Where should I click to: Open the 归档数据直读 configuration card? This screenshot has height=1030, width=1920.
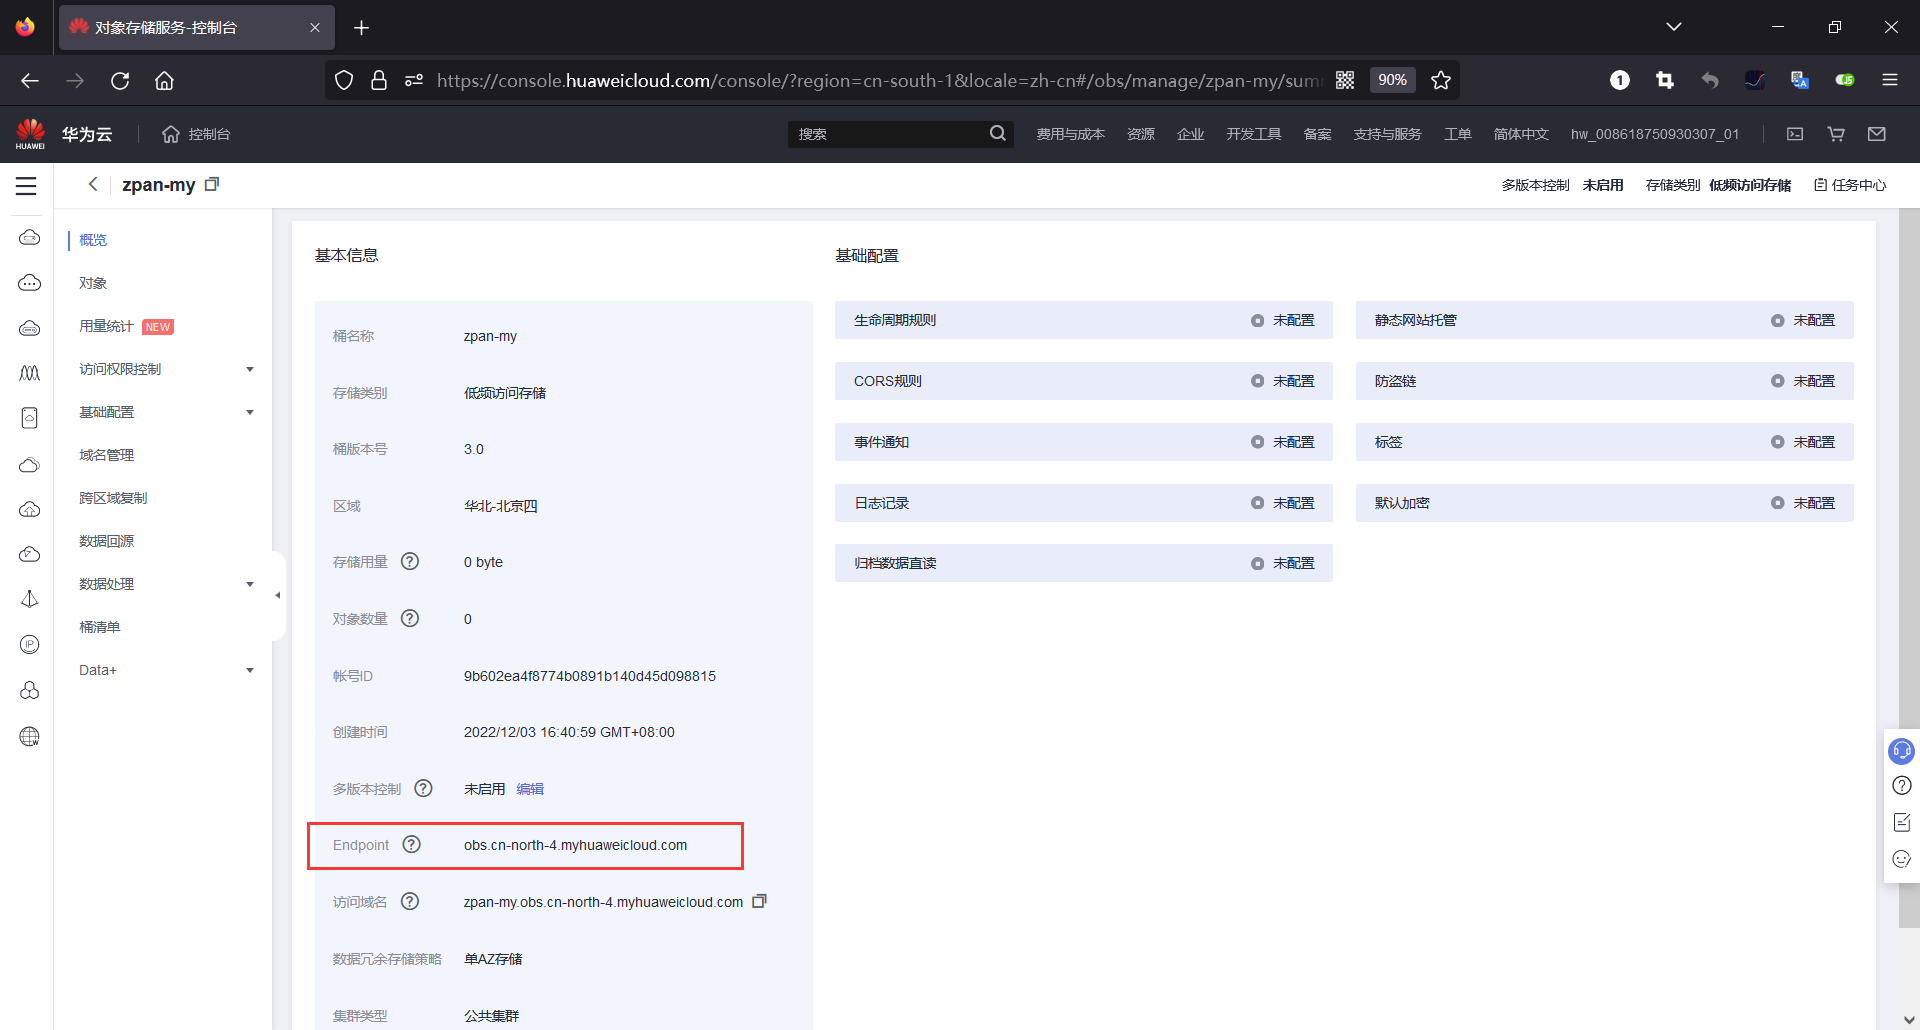click(x=1084, y=563)
